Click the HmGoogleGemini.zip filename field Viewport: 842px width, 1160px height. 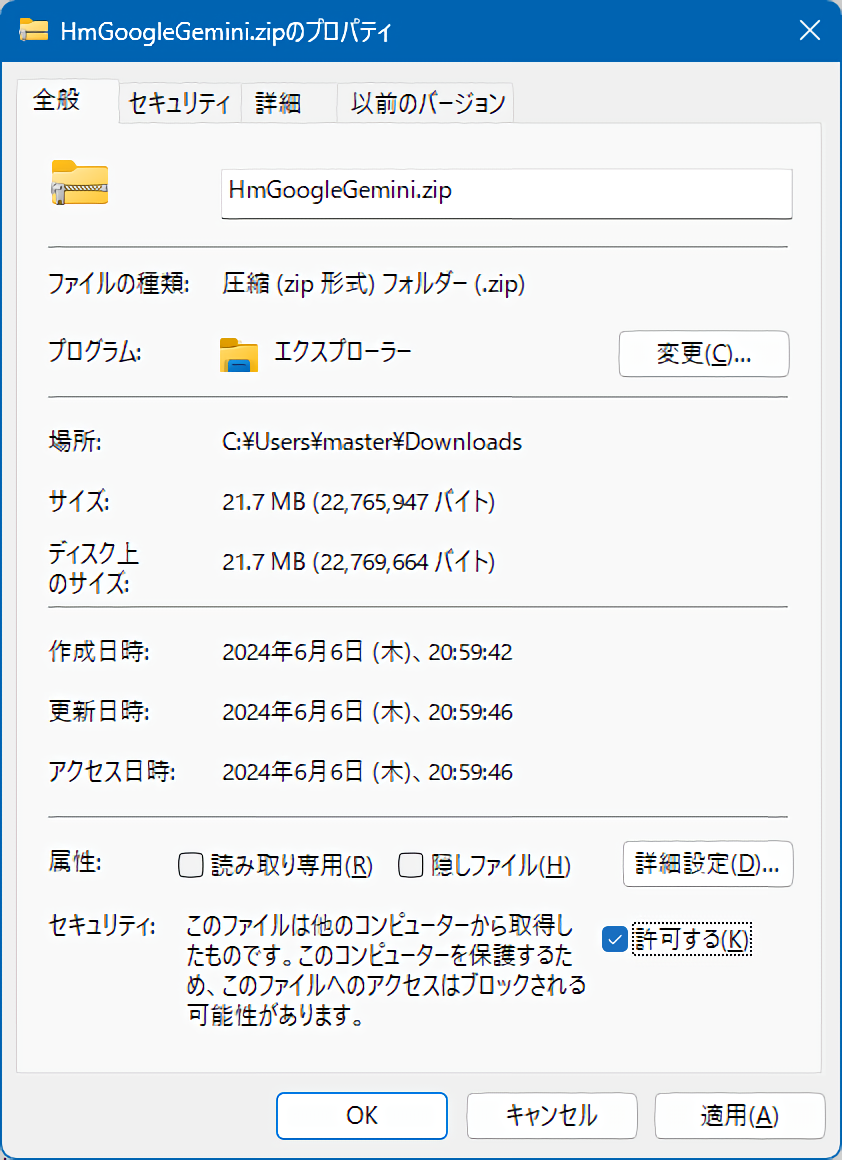(x=505, y=191)
